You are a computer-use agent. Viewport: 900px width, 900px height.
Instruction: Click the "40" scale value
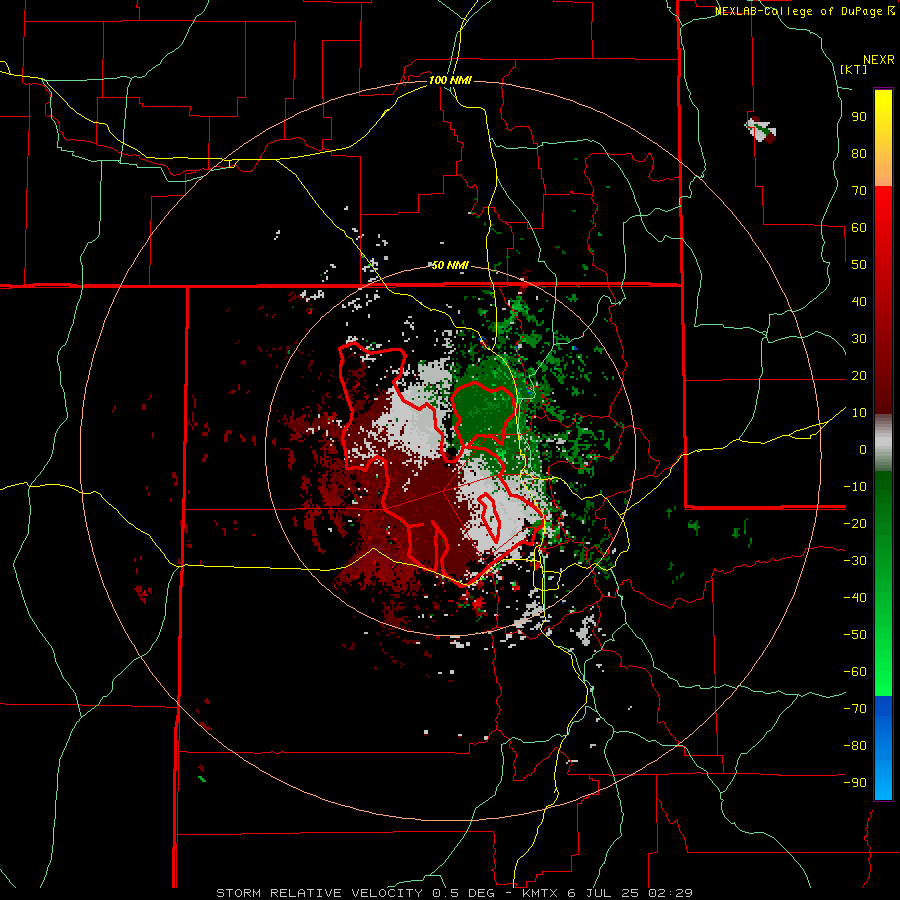click(859, 301)
